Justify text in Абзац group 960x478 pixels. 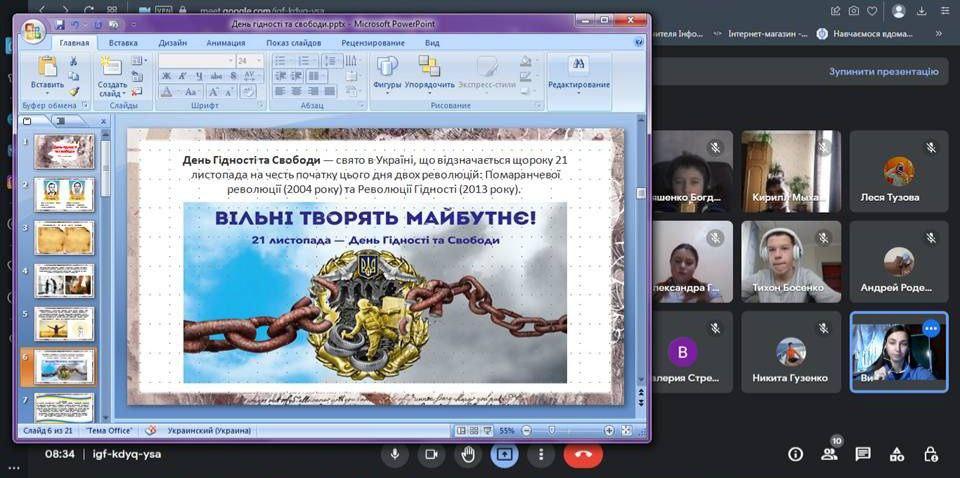(329, 91)
